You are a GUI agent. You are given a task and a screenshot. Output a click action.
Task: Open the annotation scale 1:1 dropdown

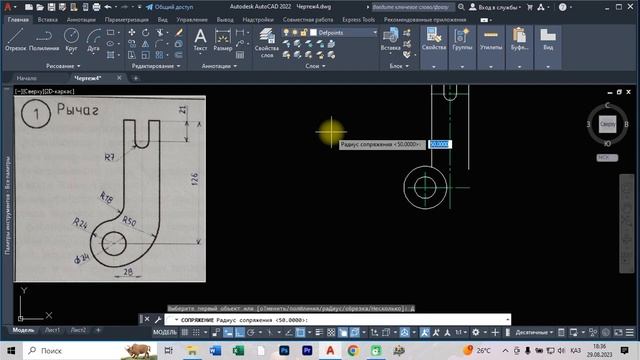[x=461, y=333]
